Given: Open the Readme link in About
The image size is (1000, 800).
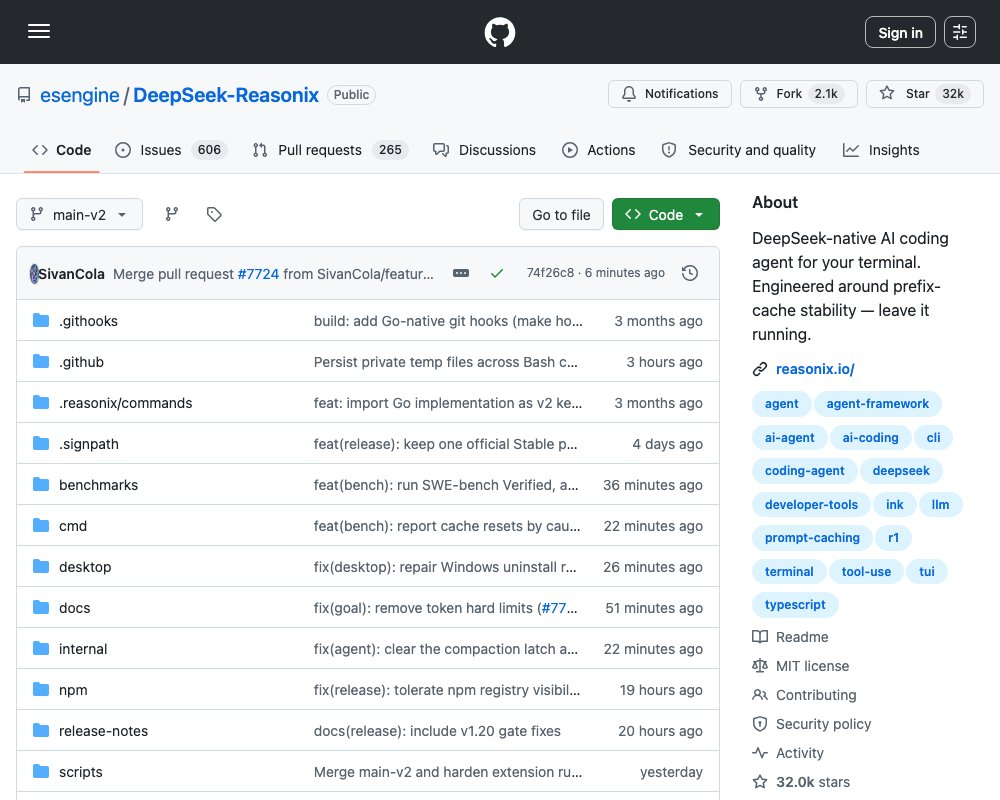Looking at the screenshot, I should click(x=790, y=637).
